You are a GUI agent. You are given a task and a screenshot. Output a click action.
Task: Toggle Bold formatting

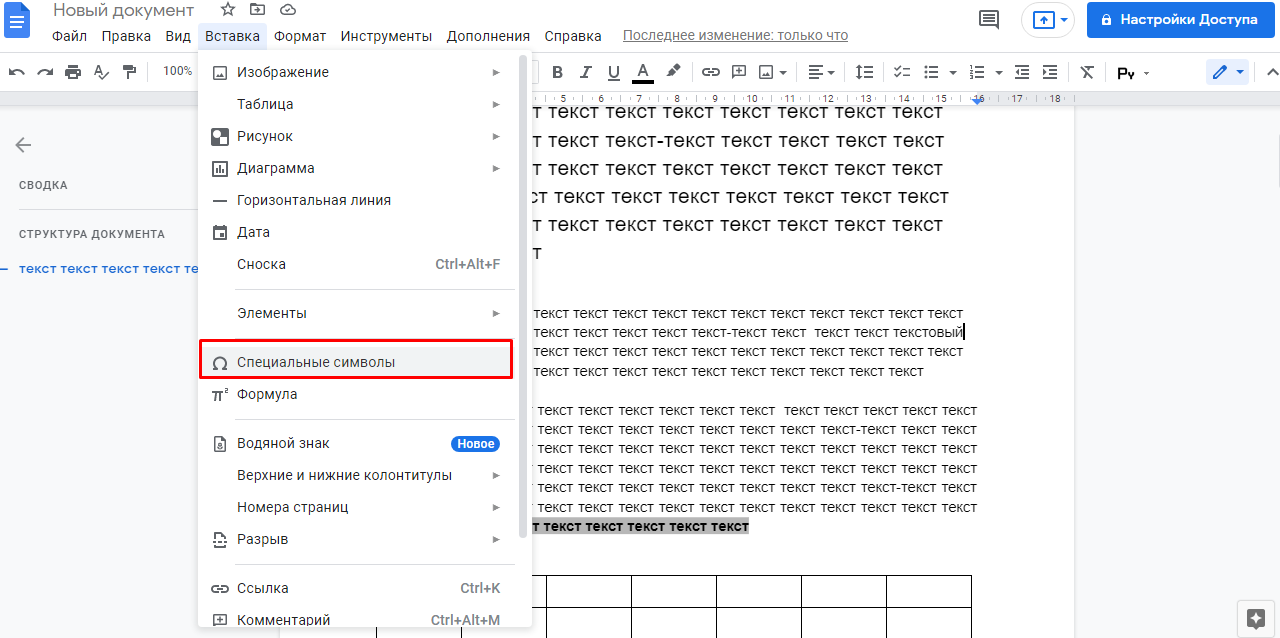[x=557, y=72]
